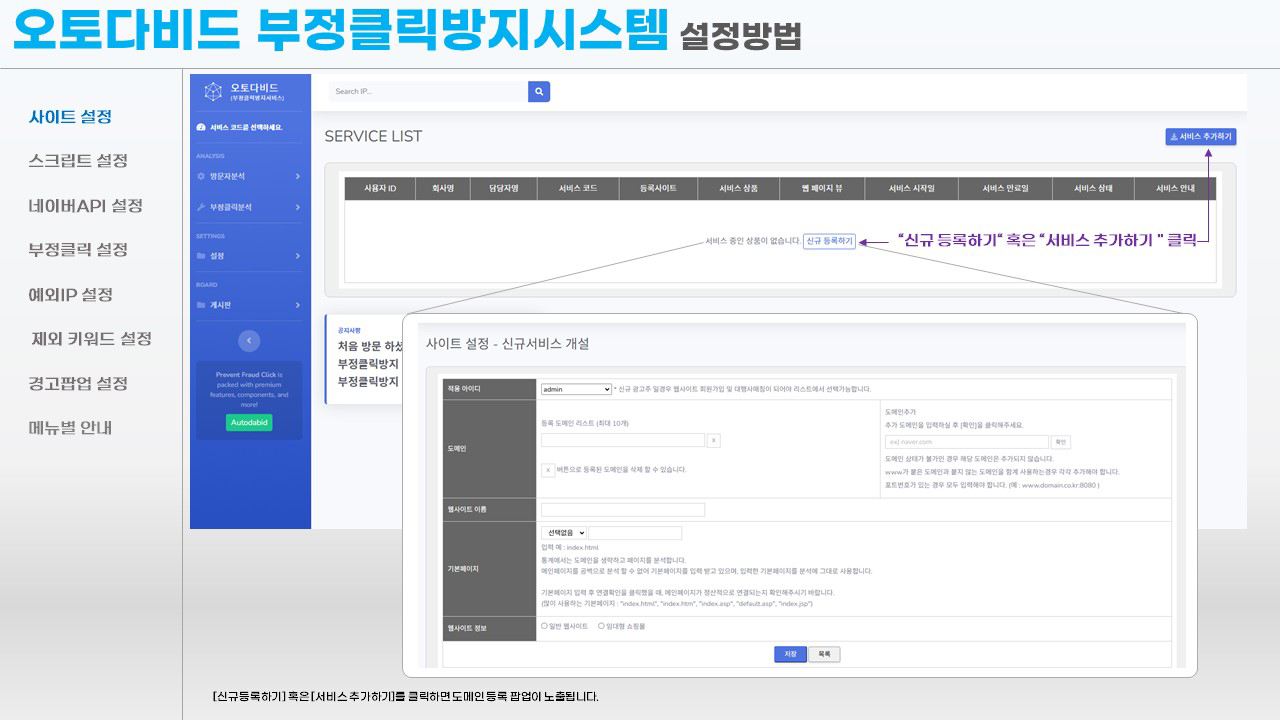Select the 일반 웹사이트 radio button
Viewport: 1280px width, 720px height.
[x=544, y=626]
